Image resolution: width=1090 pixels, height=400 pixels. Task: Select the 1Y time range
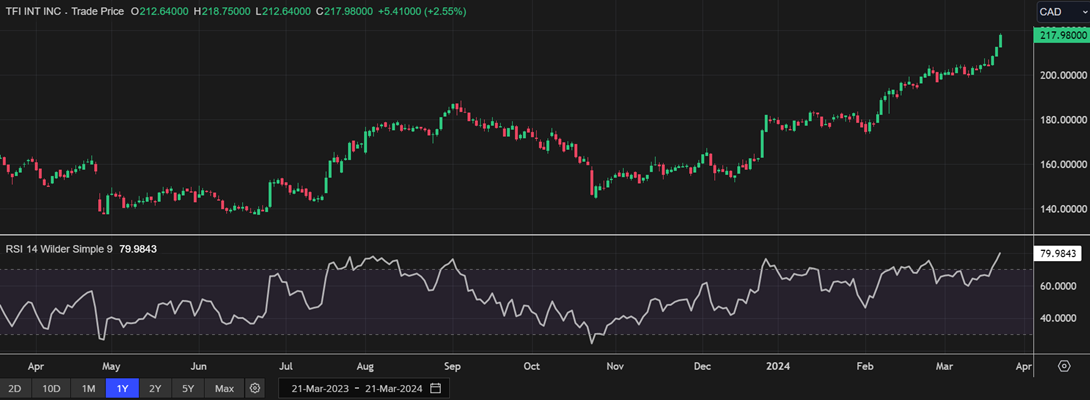[123, 388]
